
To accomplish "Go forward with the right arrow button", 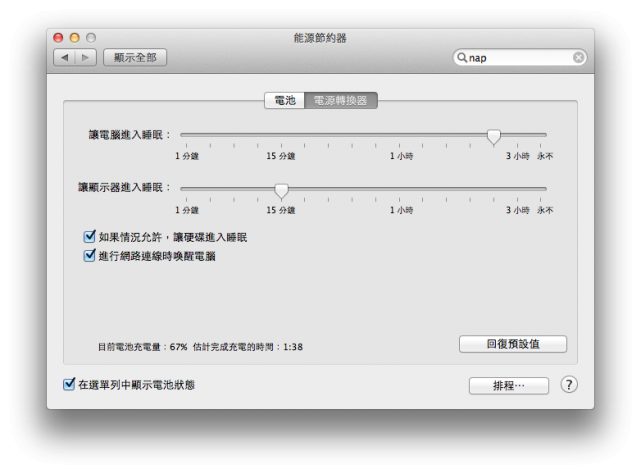I will pos(85,58).
